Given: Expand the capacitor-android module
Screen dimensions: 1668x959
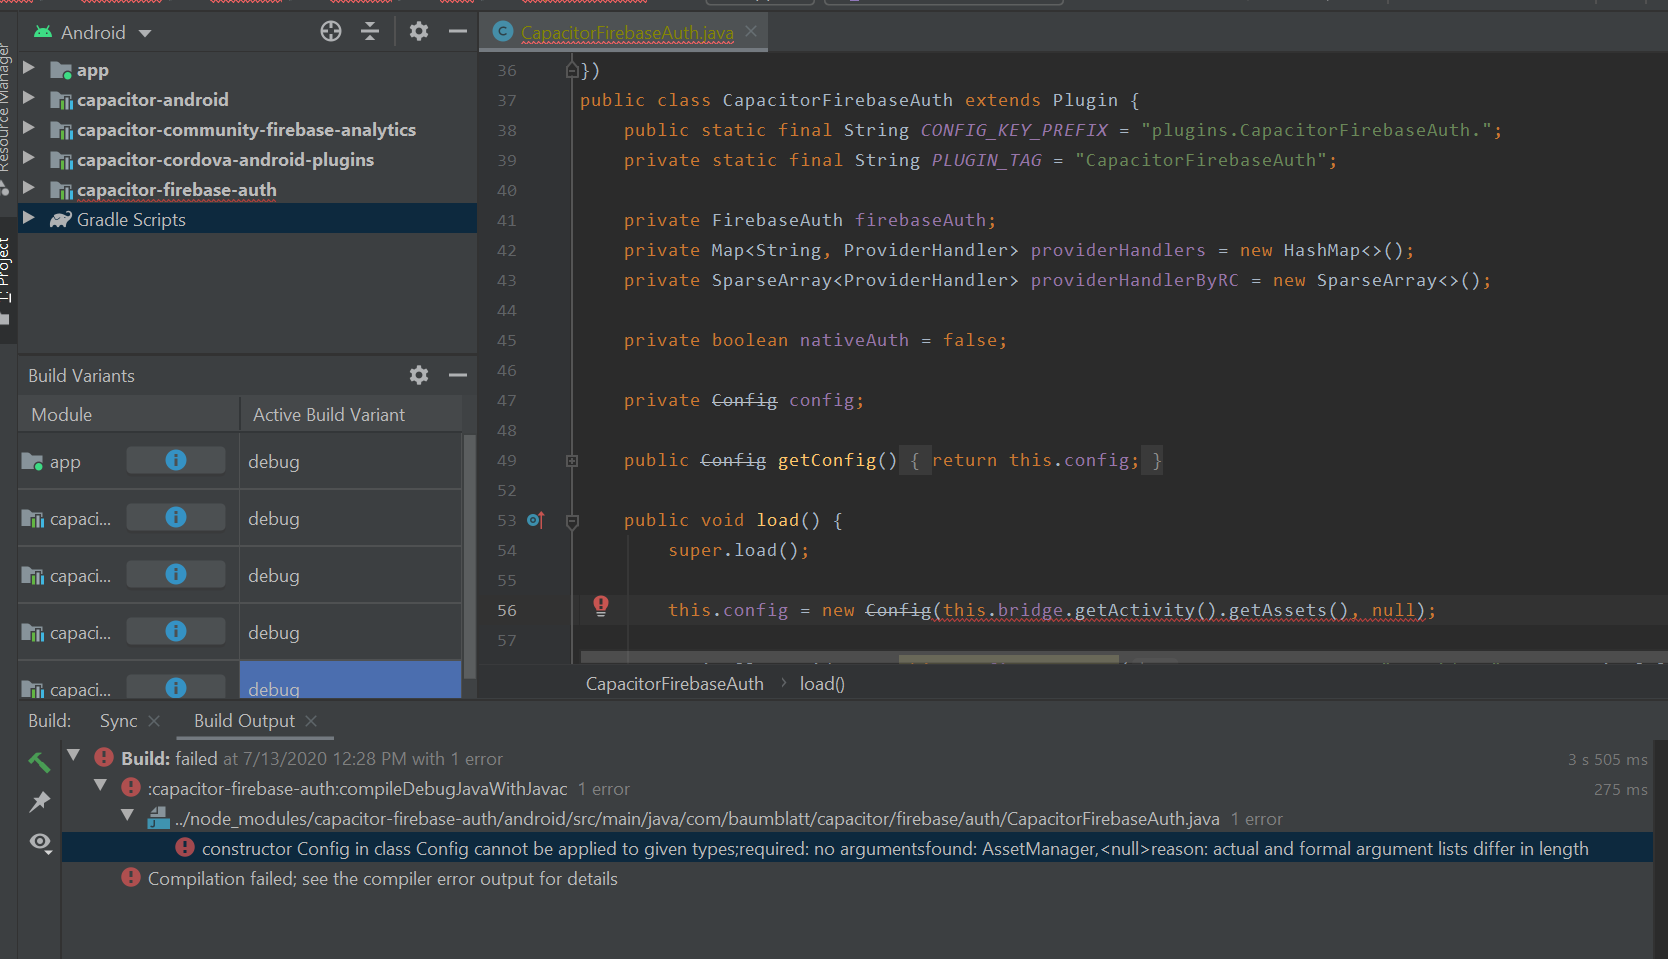Looking at the screenshot, I should 29,99.
